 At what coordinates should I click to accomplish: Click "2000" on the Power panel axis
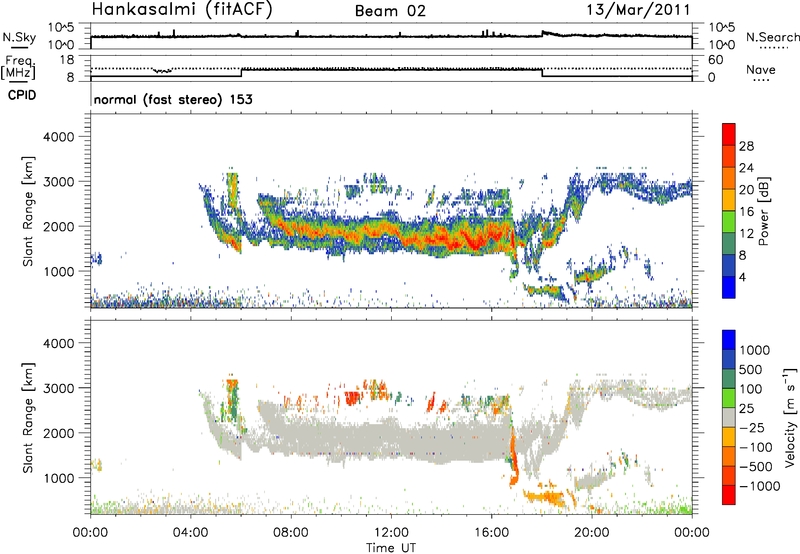click(x=58, y=226)
